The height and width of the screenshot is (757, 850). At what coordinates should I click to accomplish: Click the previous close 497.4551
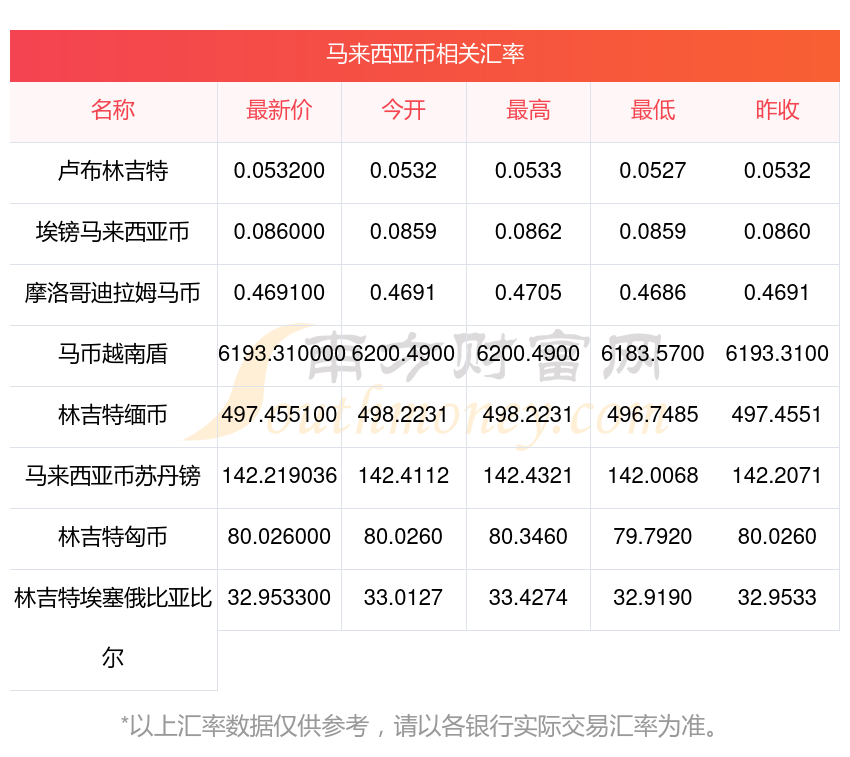pyautogui.click(x=777, y=415)
